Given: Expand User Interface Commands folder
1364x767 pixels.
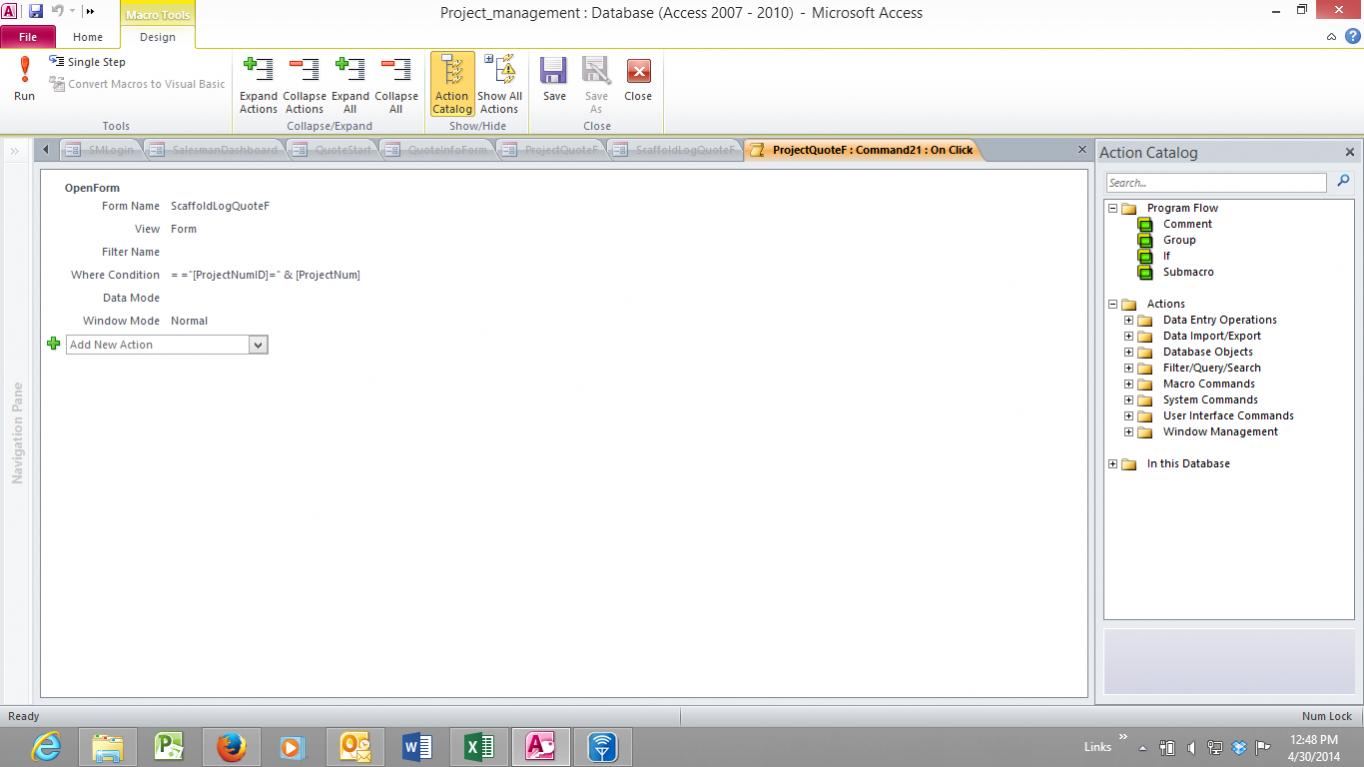Looking at the screenshot, I should pyautogui.click(x=1129, y=416).
